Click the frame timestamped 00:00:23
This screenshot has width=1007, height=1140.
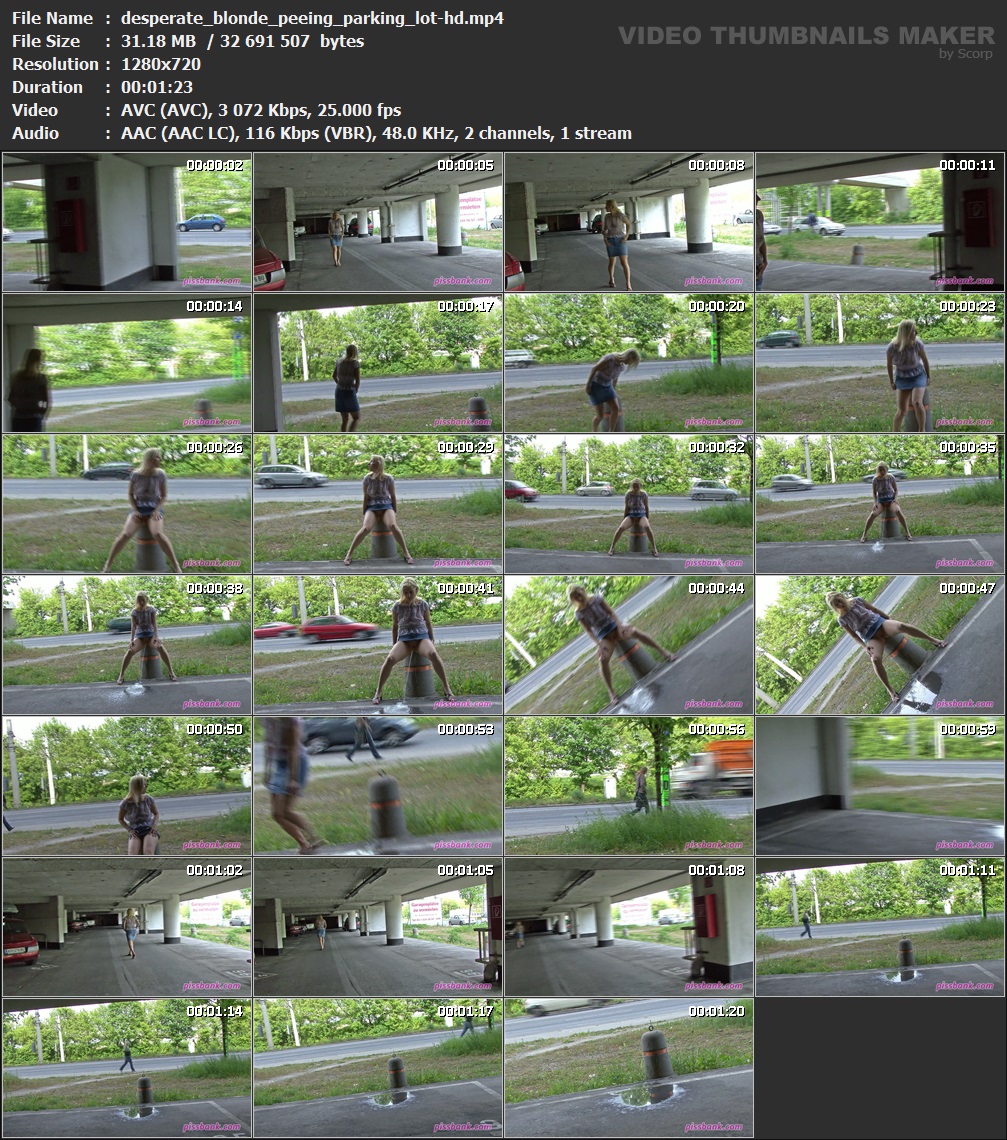coord(880,363)
